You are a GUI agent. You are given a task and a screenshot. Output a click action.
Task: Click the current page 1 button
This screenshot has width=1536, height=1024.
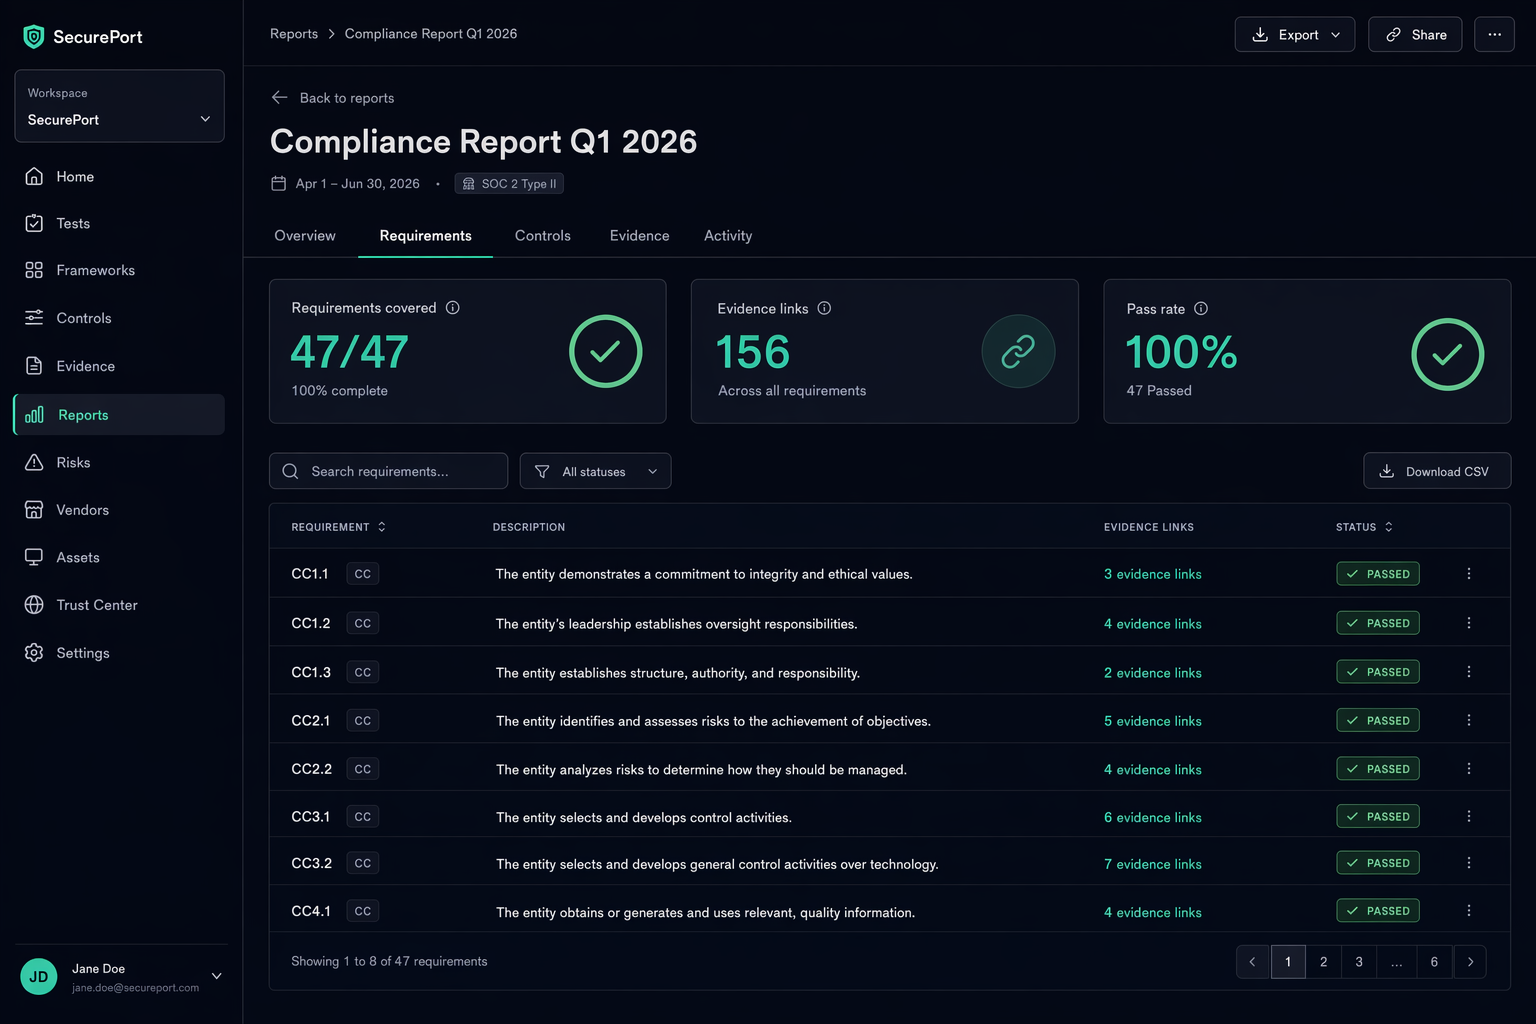click(x=1288, y=962)
